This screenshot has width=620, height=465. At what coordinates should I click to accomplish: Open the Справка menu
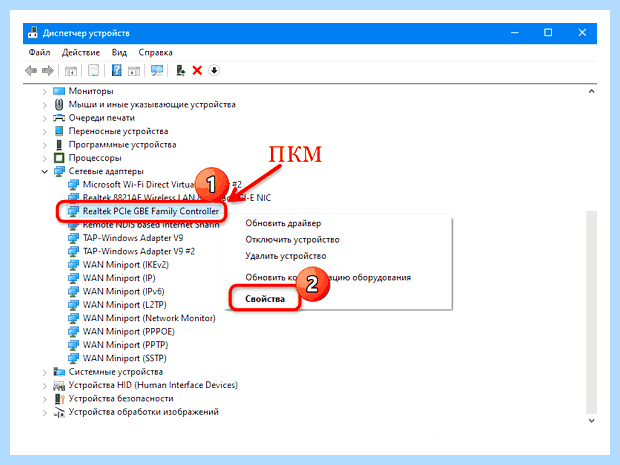click(155, 53)
